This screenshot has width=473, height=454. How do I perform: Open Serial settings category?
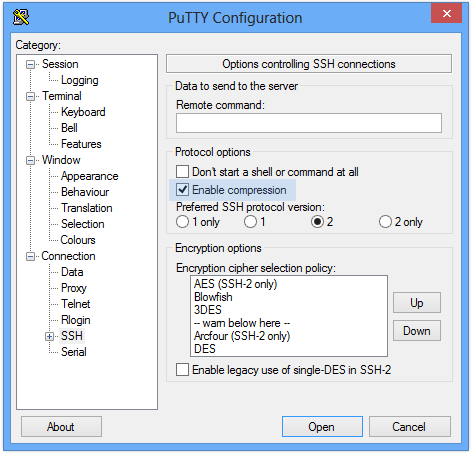coord(74,352)
